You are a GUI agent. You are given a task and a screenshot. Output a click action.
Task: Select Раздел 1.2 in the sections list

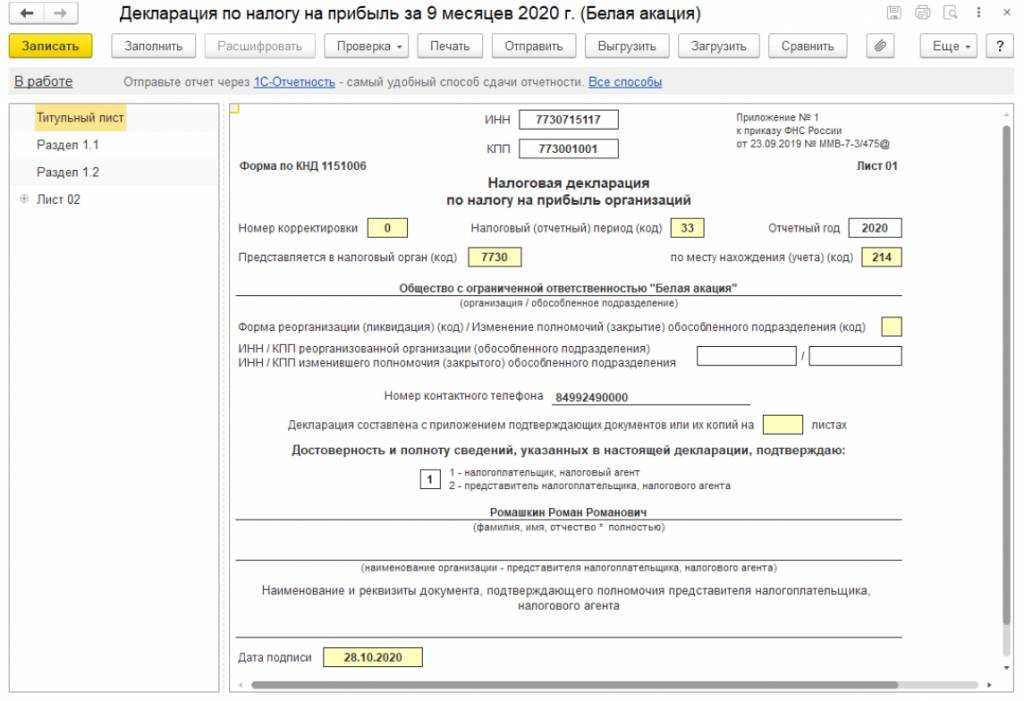[68, 172]
